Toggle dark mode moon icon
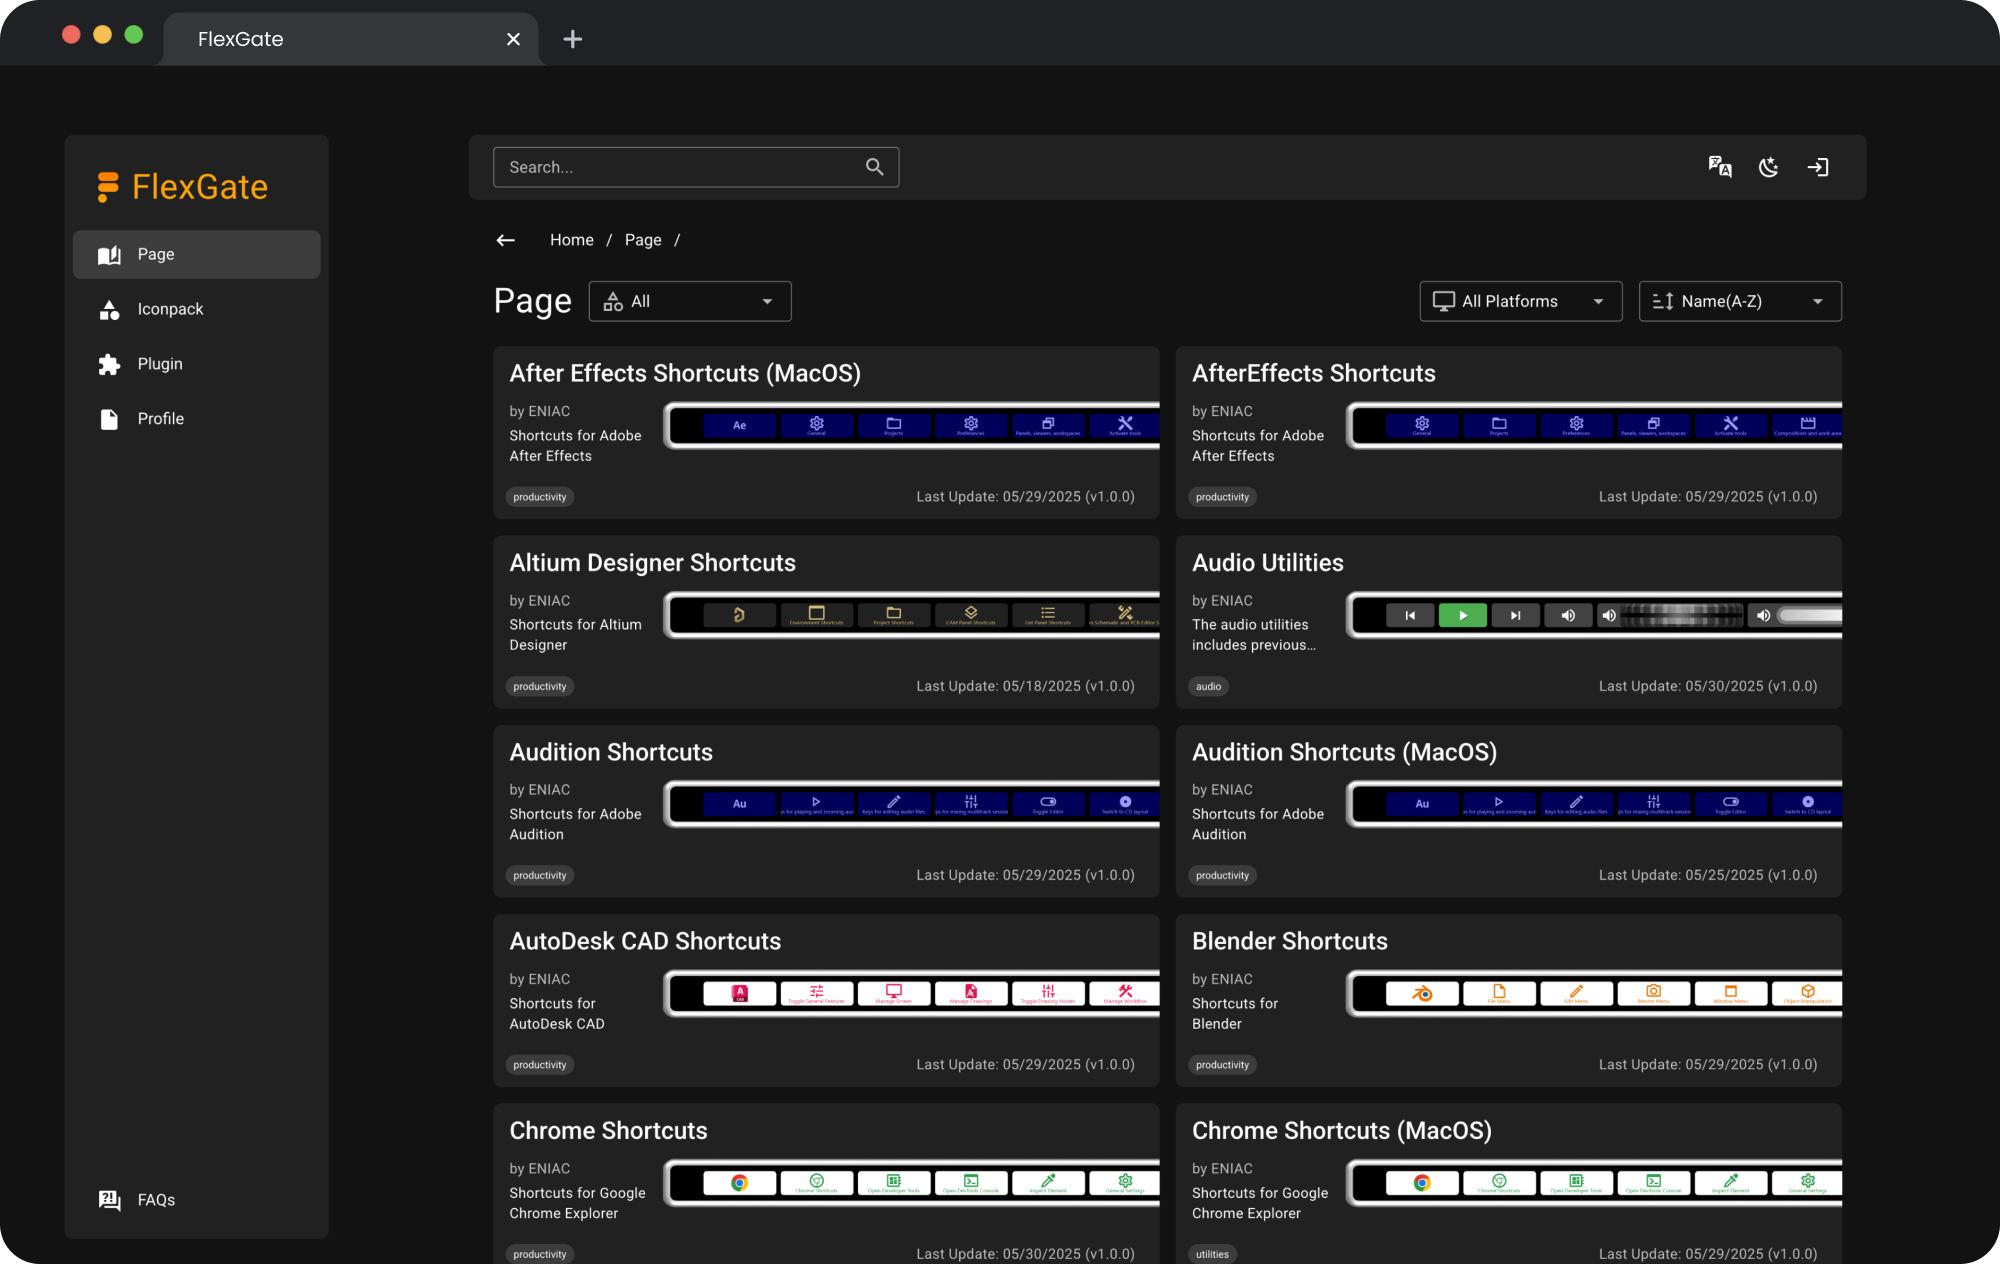 point(1768,167)
